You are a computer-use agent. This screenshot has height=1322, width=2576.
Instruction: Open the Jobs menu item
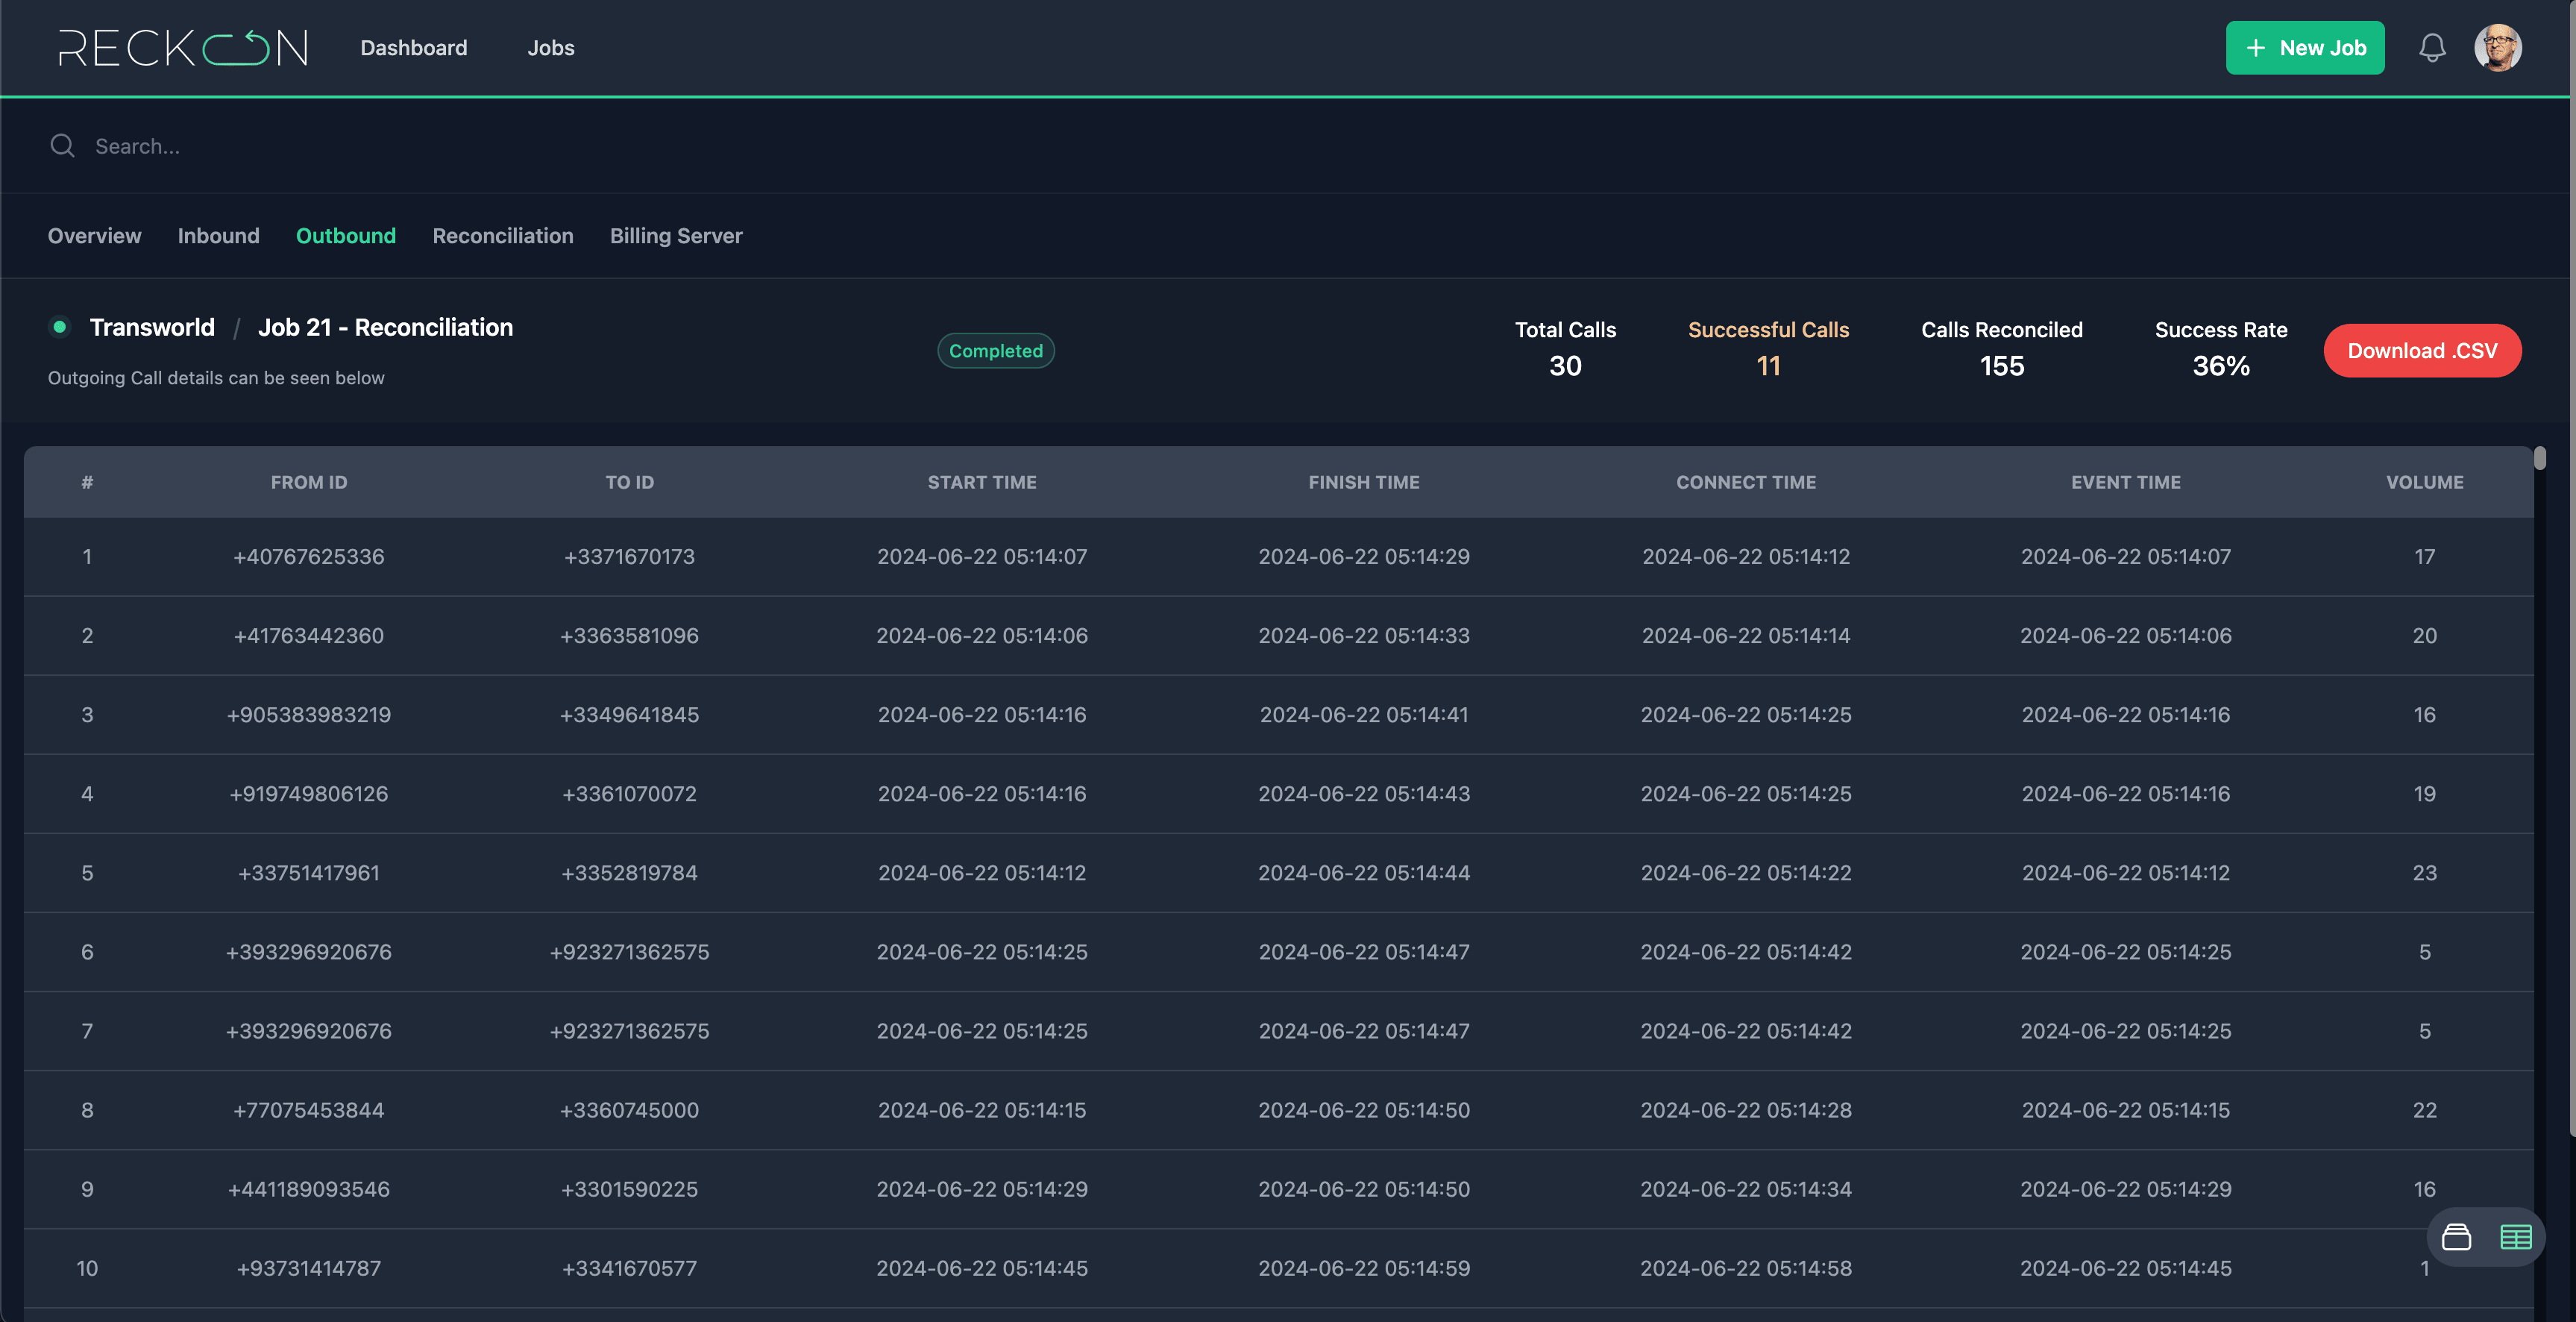(x=551, y=47)
